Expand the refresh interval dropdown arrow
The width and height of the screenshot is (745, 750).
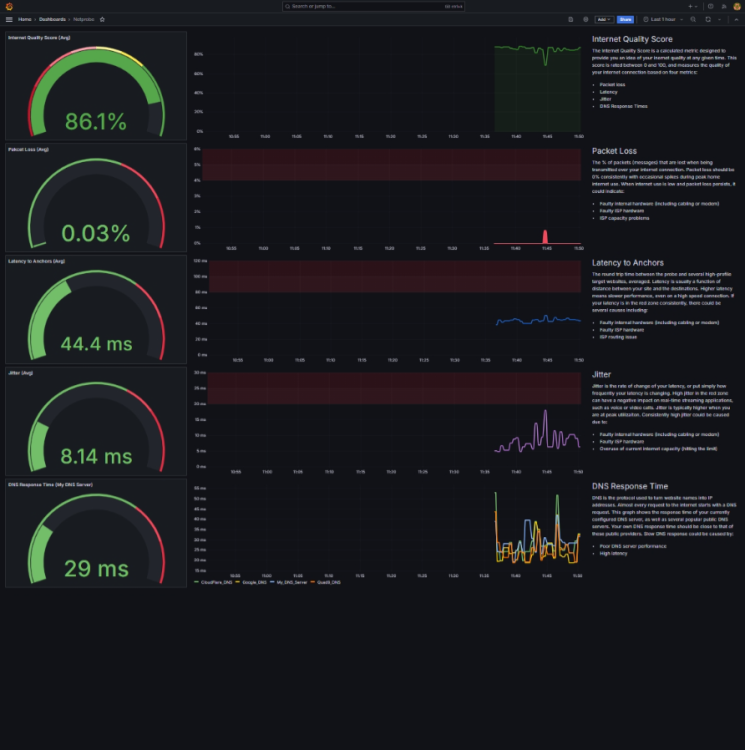719,19
